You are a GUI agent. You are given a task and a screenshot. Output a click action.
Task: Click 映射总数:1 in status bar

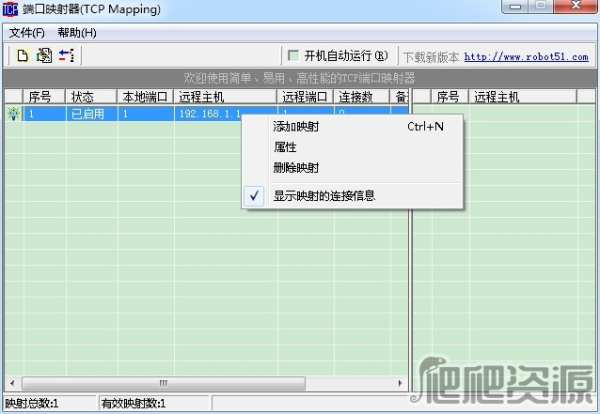32,403
